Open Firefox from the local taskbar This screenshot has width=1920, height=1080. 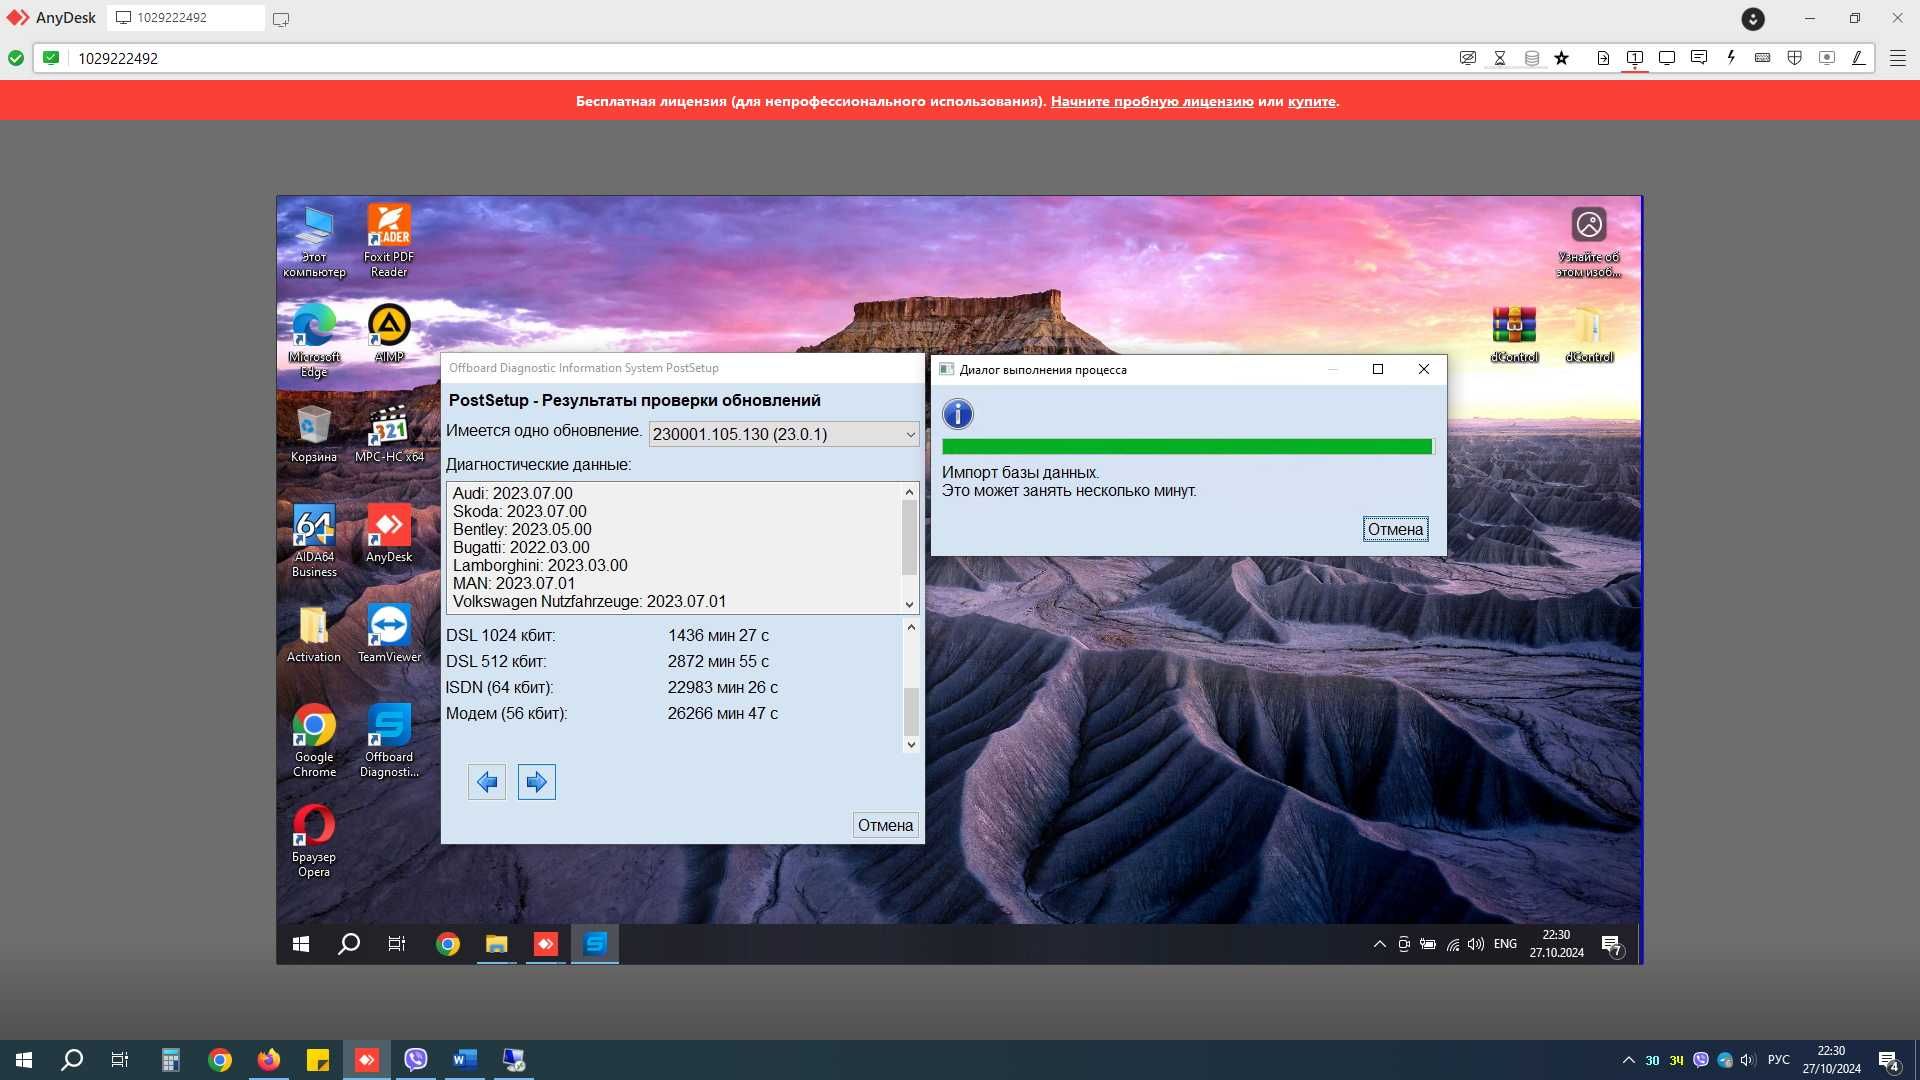point(268,1060)
